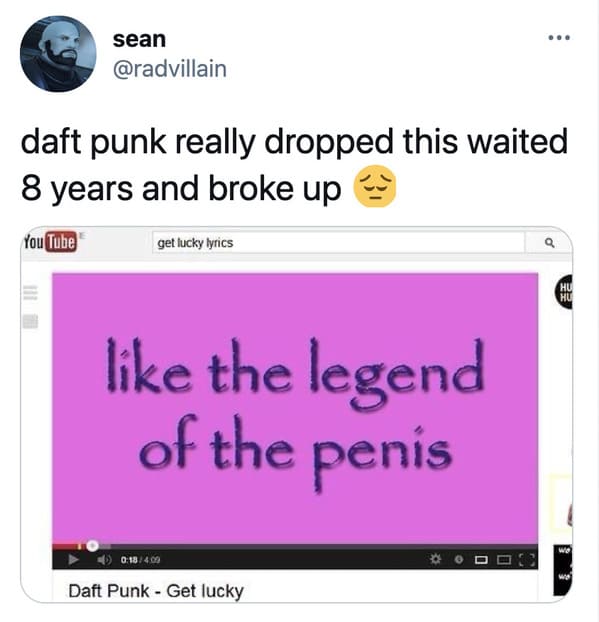The image size is (599, 622).
Task: Open the player settings gear
Action: [x=436, y=559]
